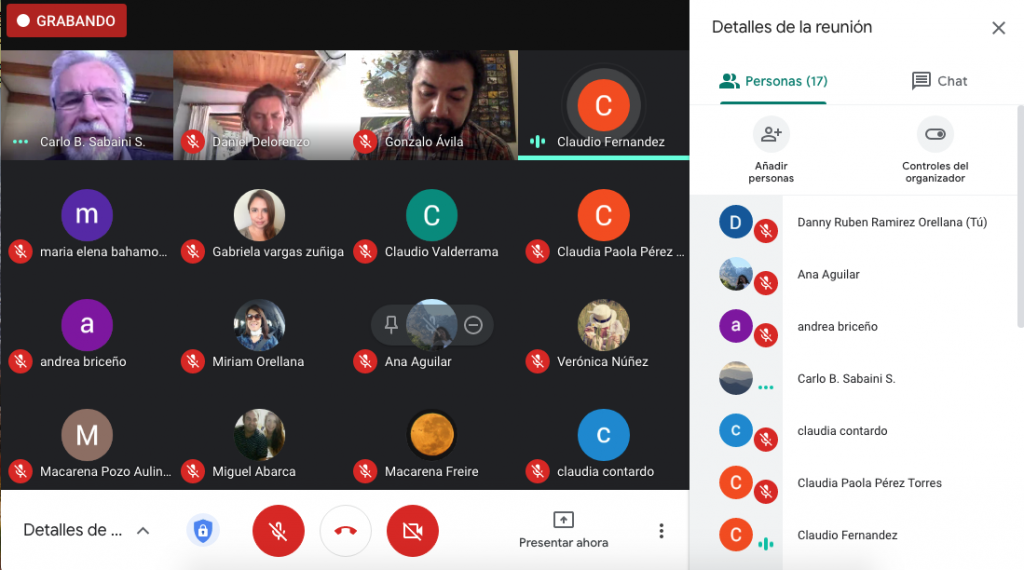The width and height of the screenshot is (1024, 570).
Task: Click muted mic icon beside Macarena Freire
Action: [365, 471]
